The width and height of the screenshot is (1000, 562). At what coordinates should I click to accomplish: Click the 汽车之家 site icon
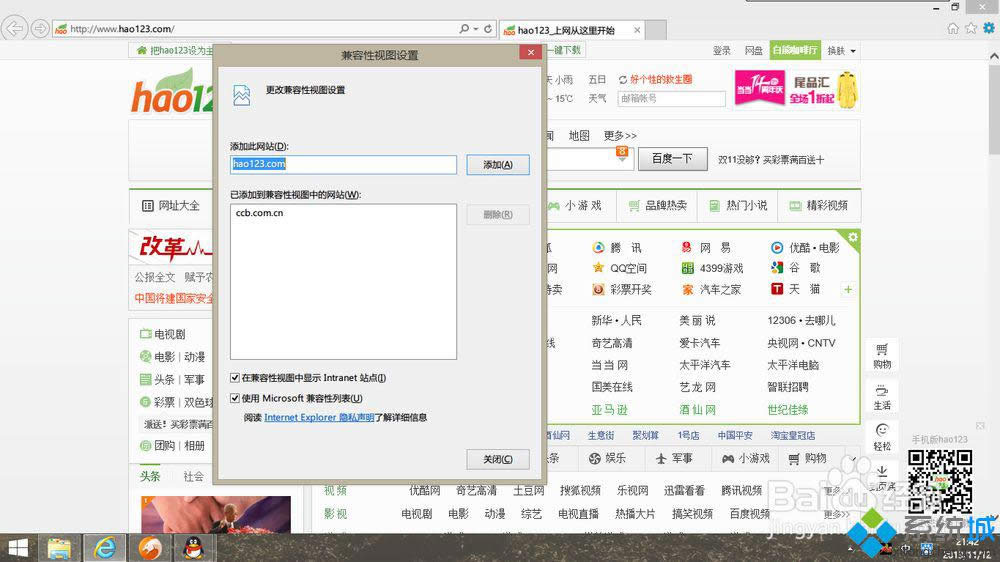click(x=687, y=290)
